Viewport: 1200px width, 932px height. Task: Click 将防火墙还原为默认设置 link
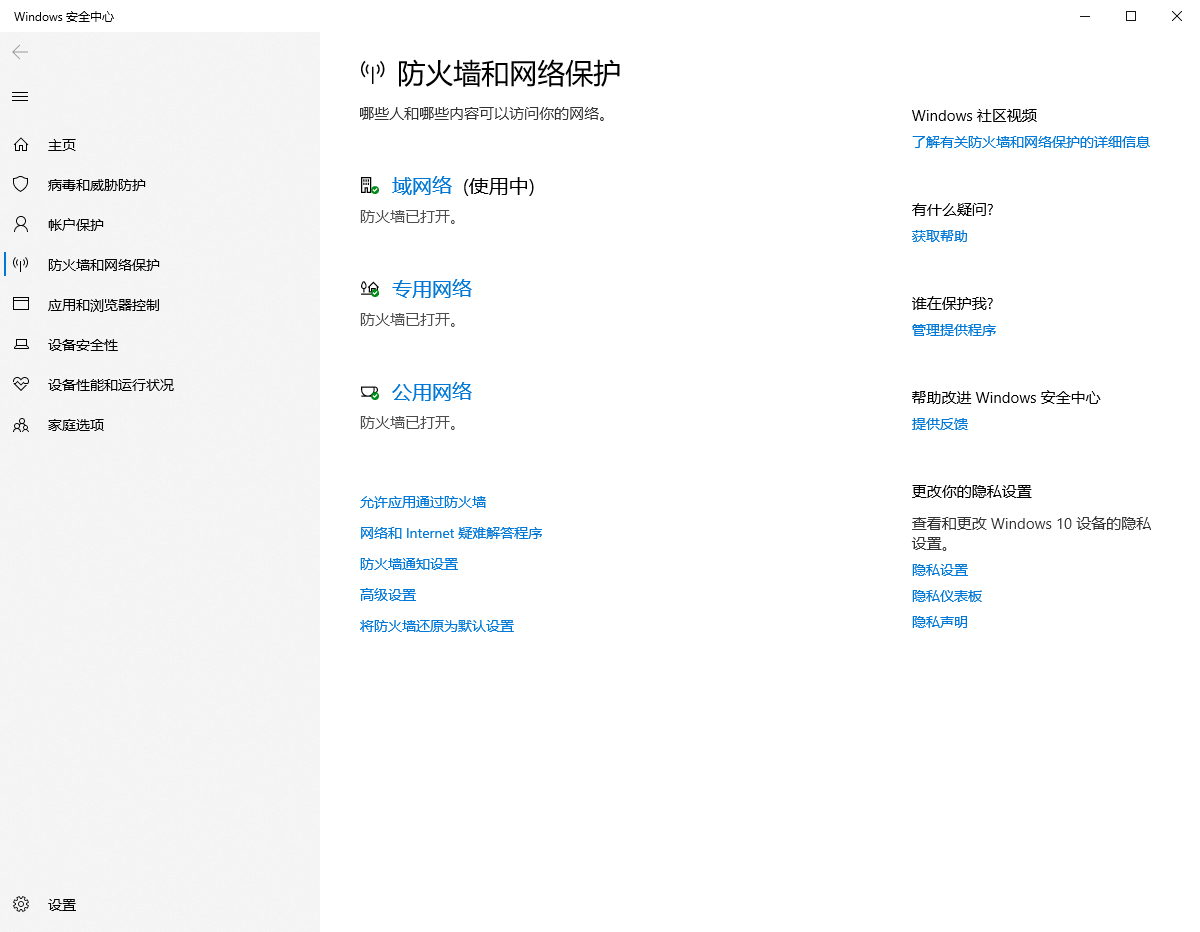(x=437, y=626)
